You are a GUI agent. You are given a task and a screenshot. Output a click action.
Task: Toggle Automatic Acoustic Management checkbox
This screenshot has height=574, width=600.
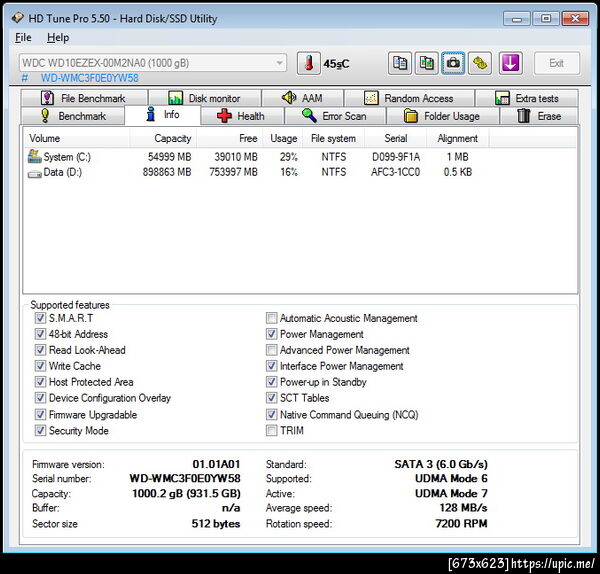pos(271,318)
